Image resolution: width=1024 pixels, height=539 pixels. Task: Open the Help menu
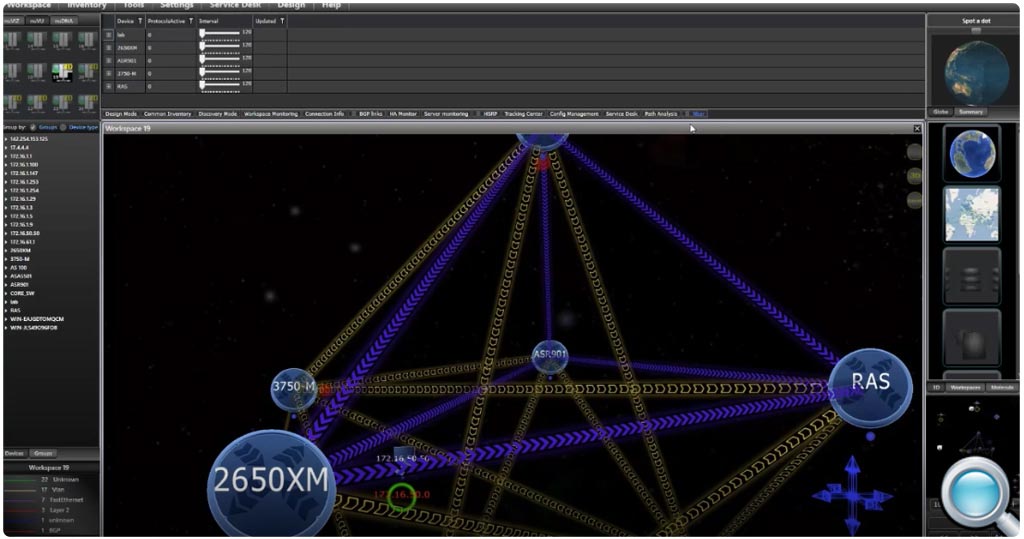coord(331,5)
